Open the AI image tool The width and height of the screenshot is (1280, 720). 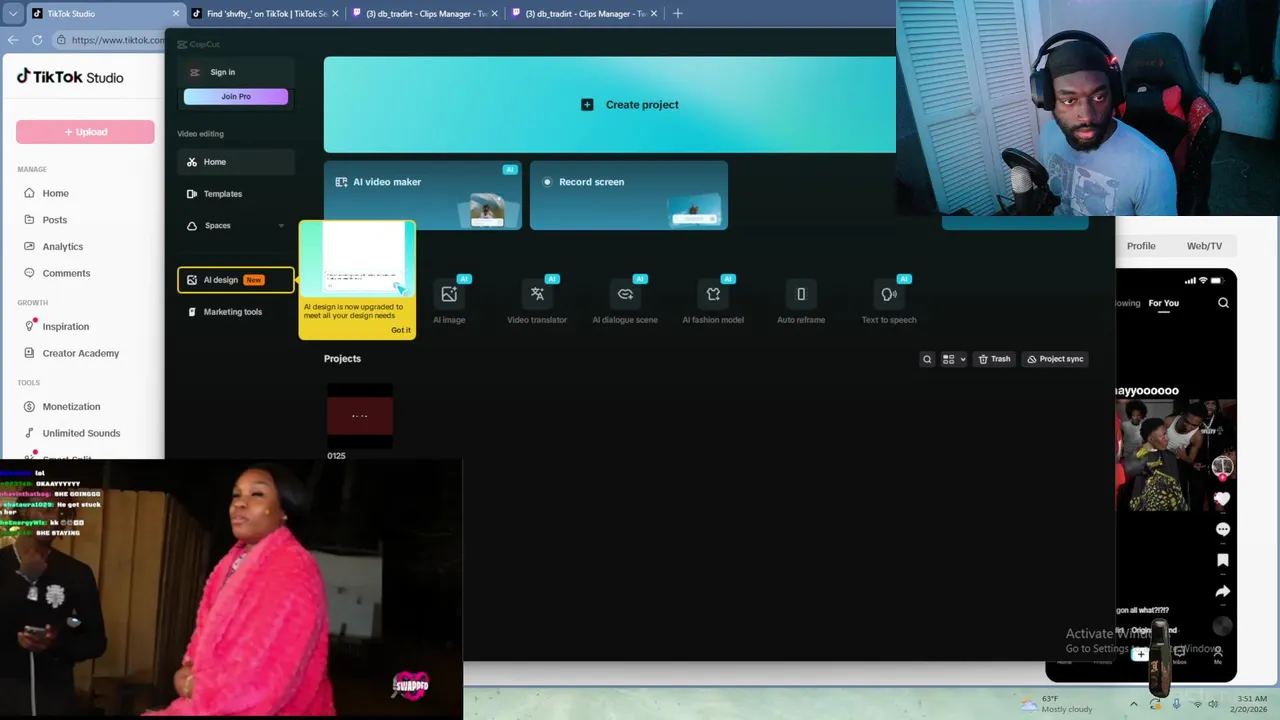[449, 301]
